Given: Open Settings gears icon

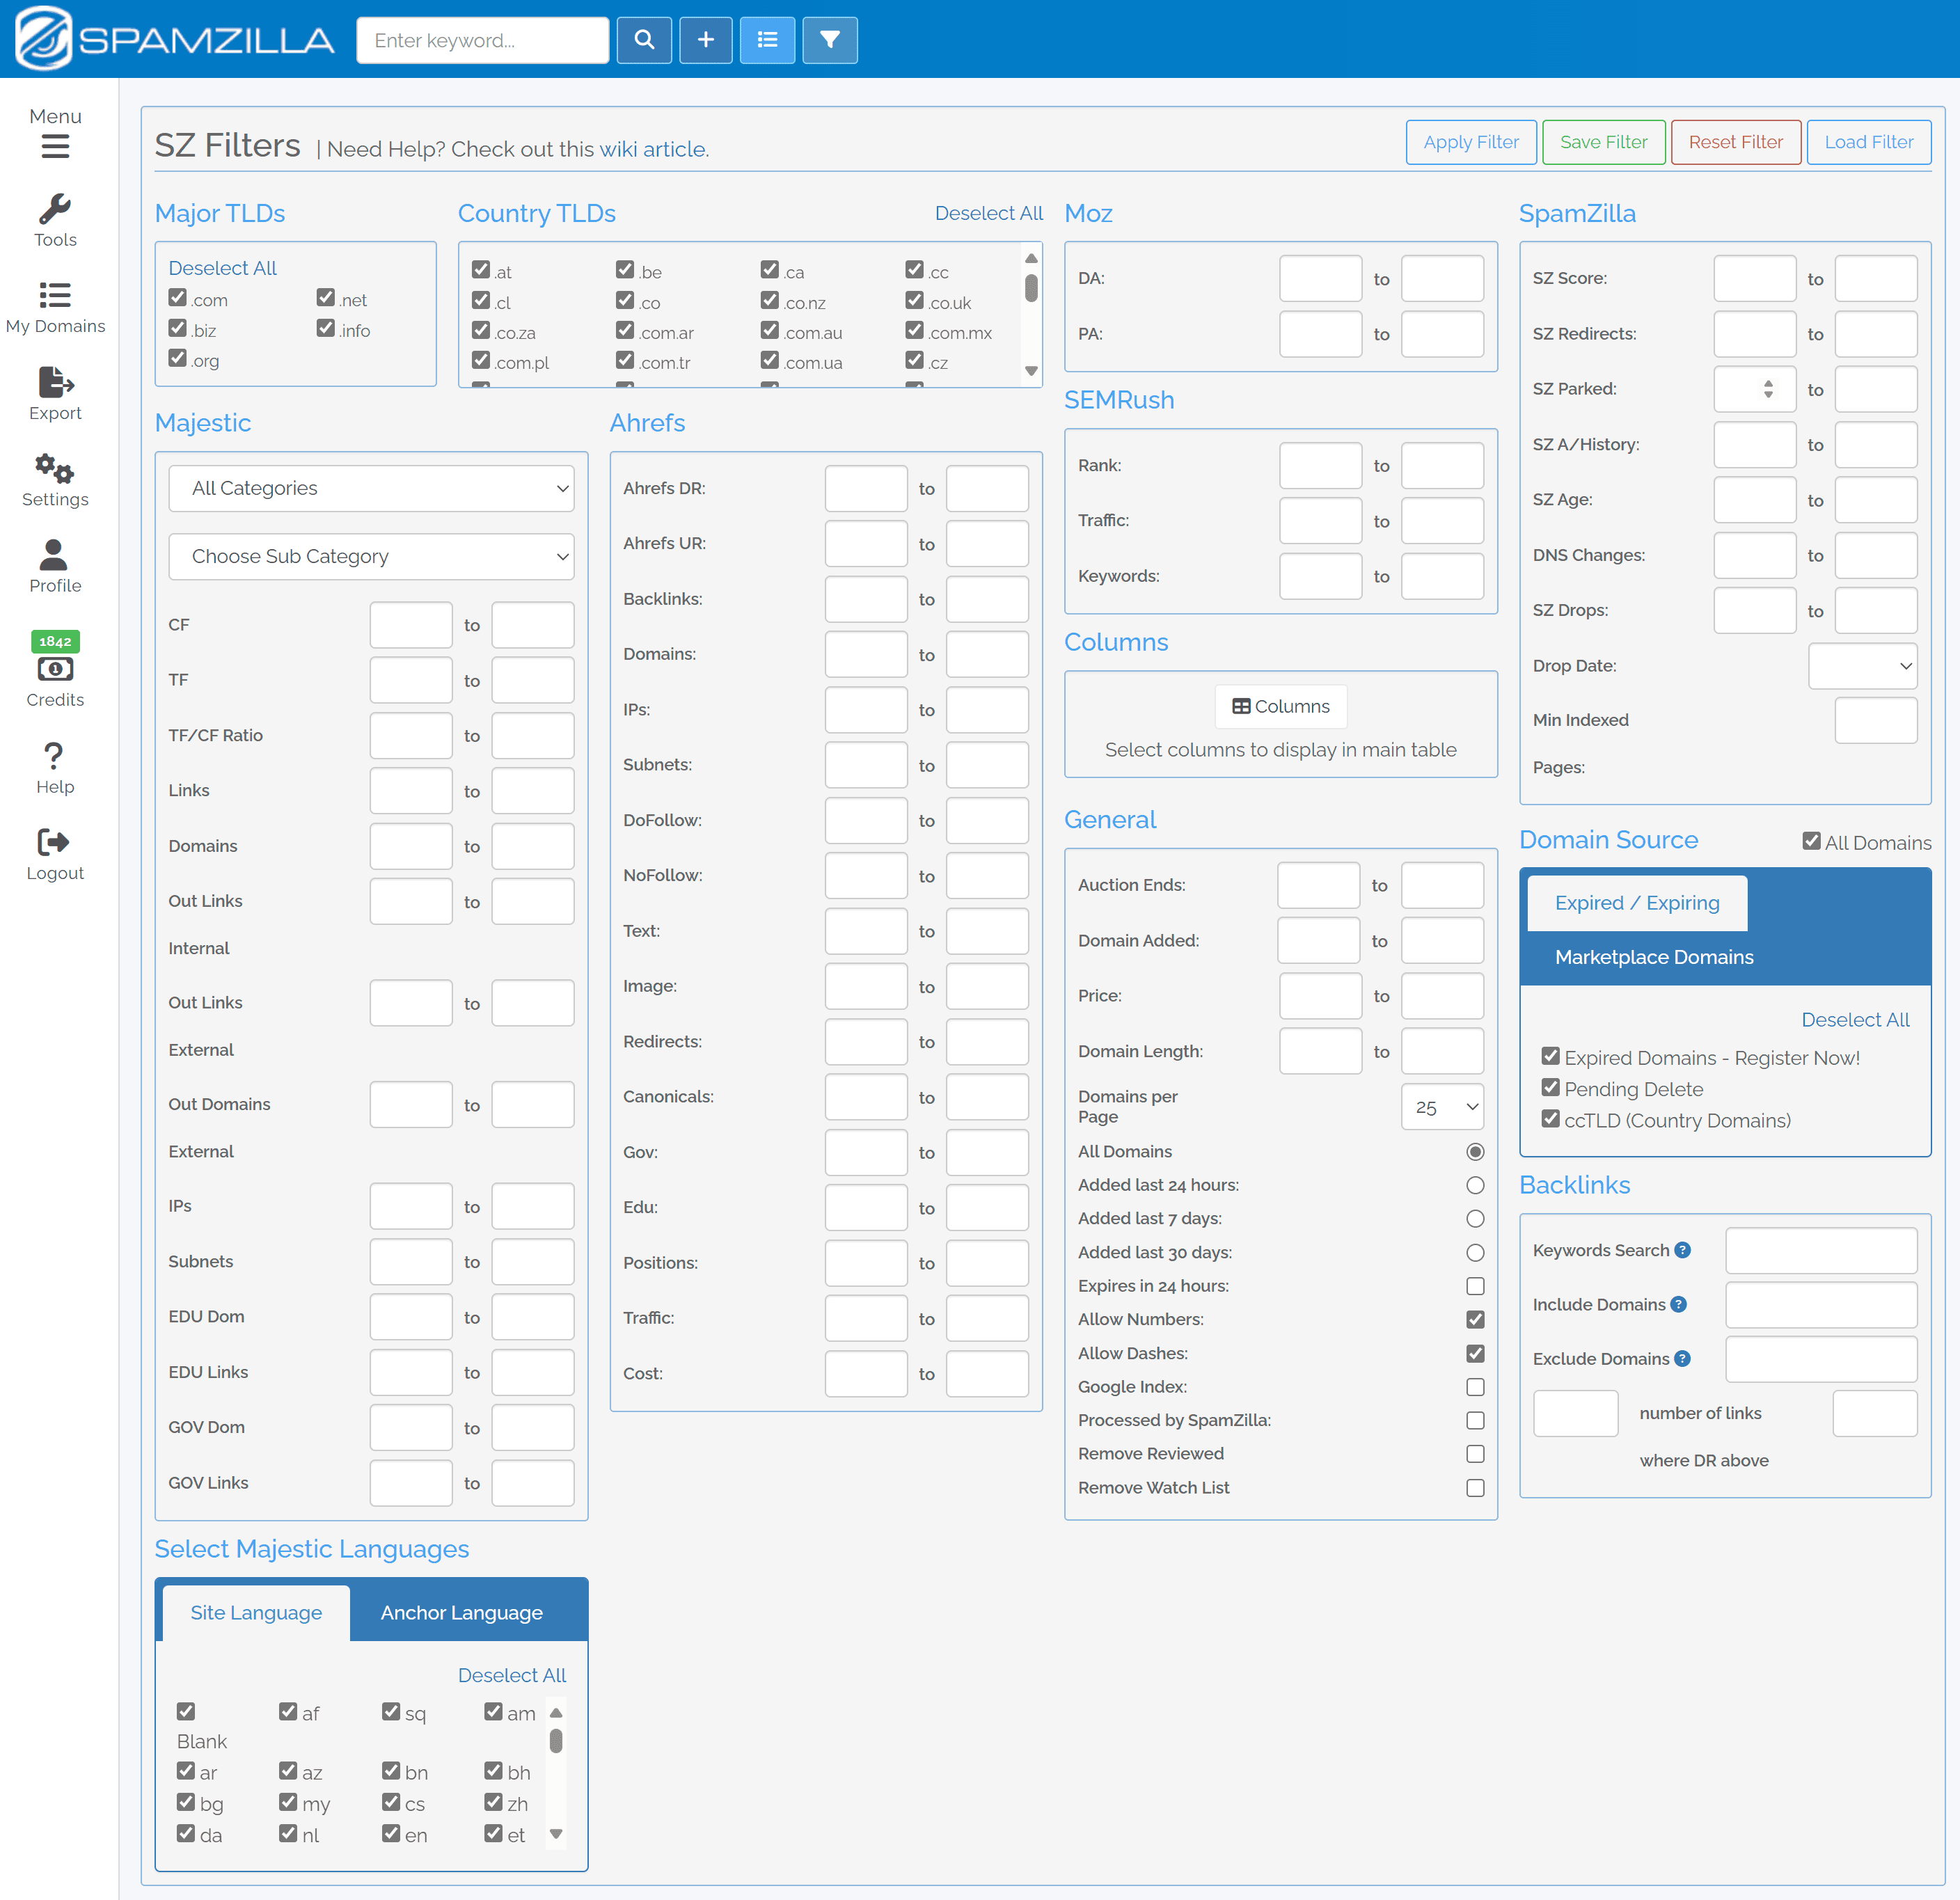Looking at the screenshot, I should click(x=55, y=468).
